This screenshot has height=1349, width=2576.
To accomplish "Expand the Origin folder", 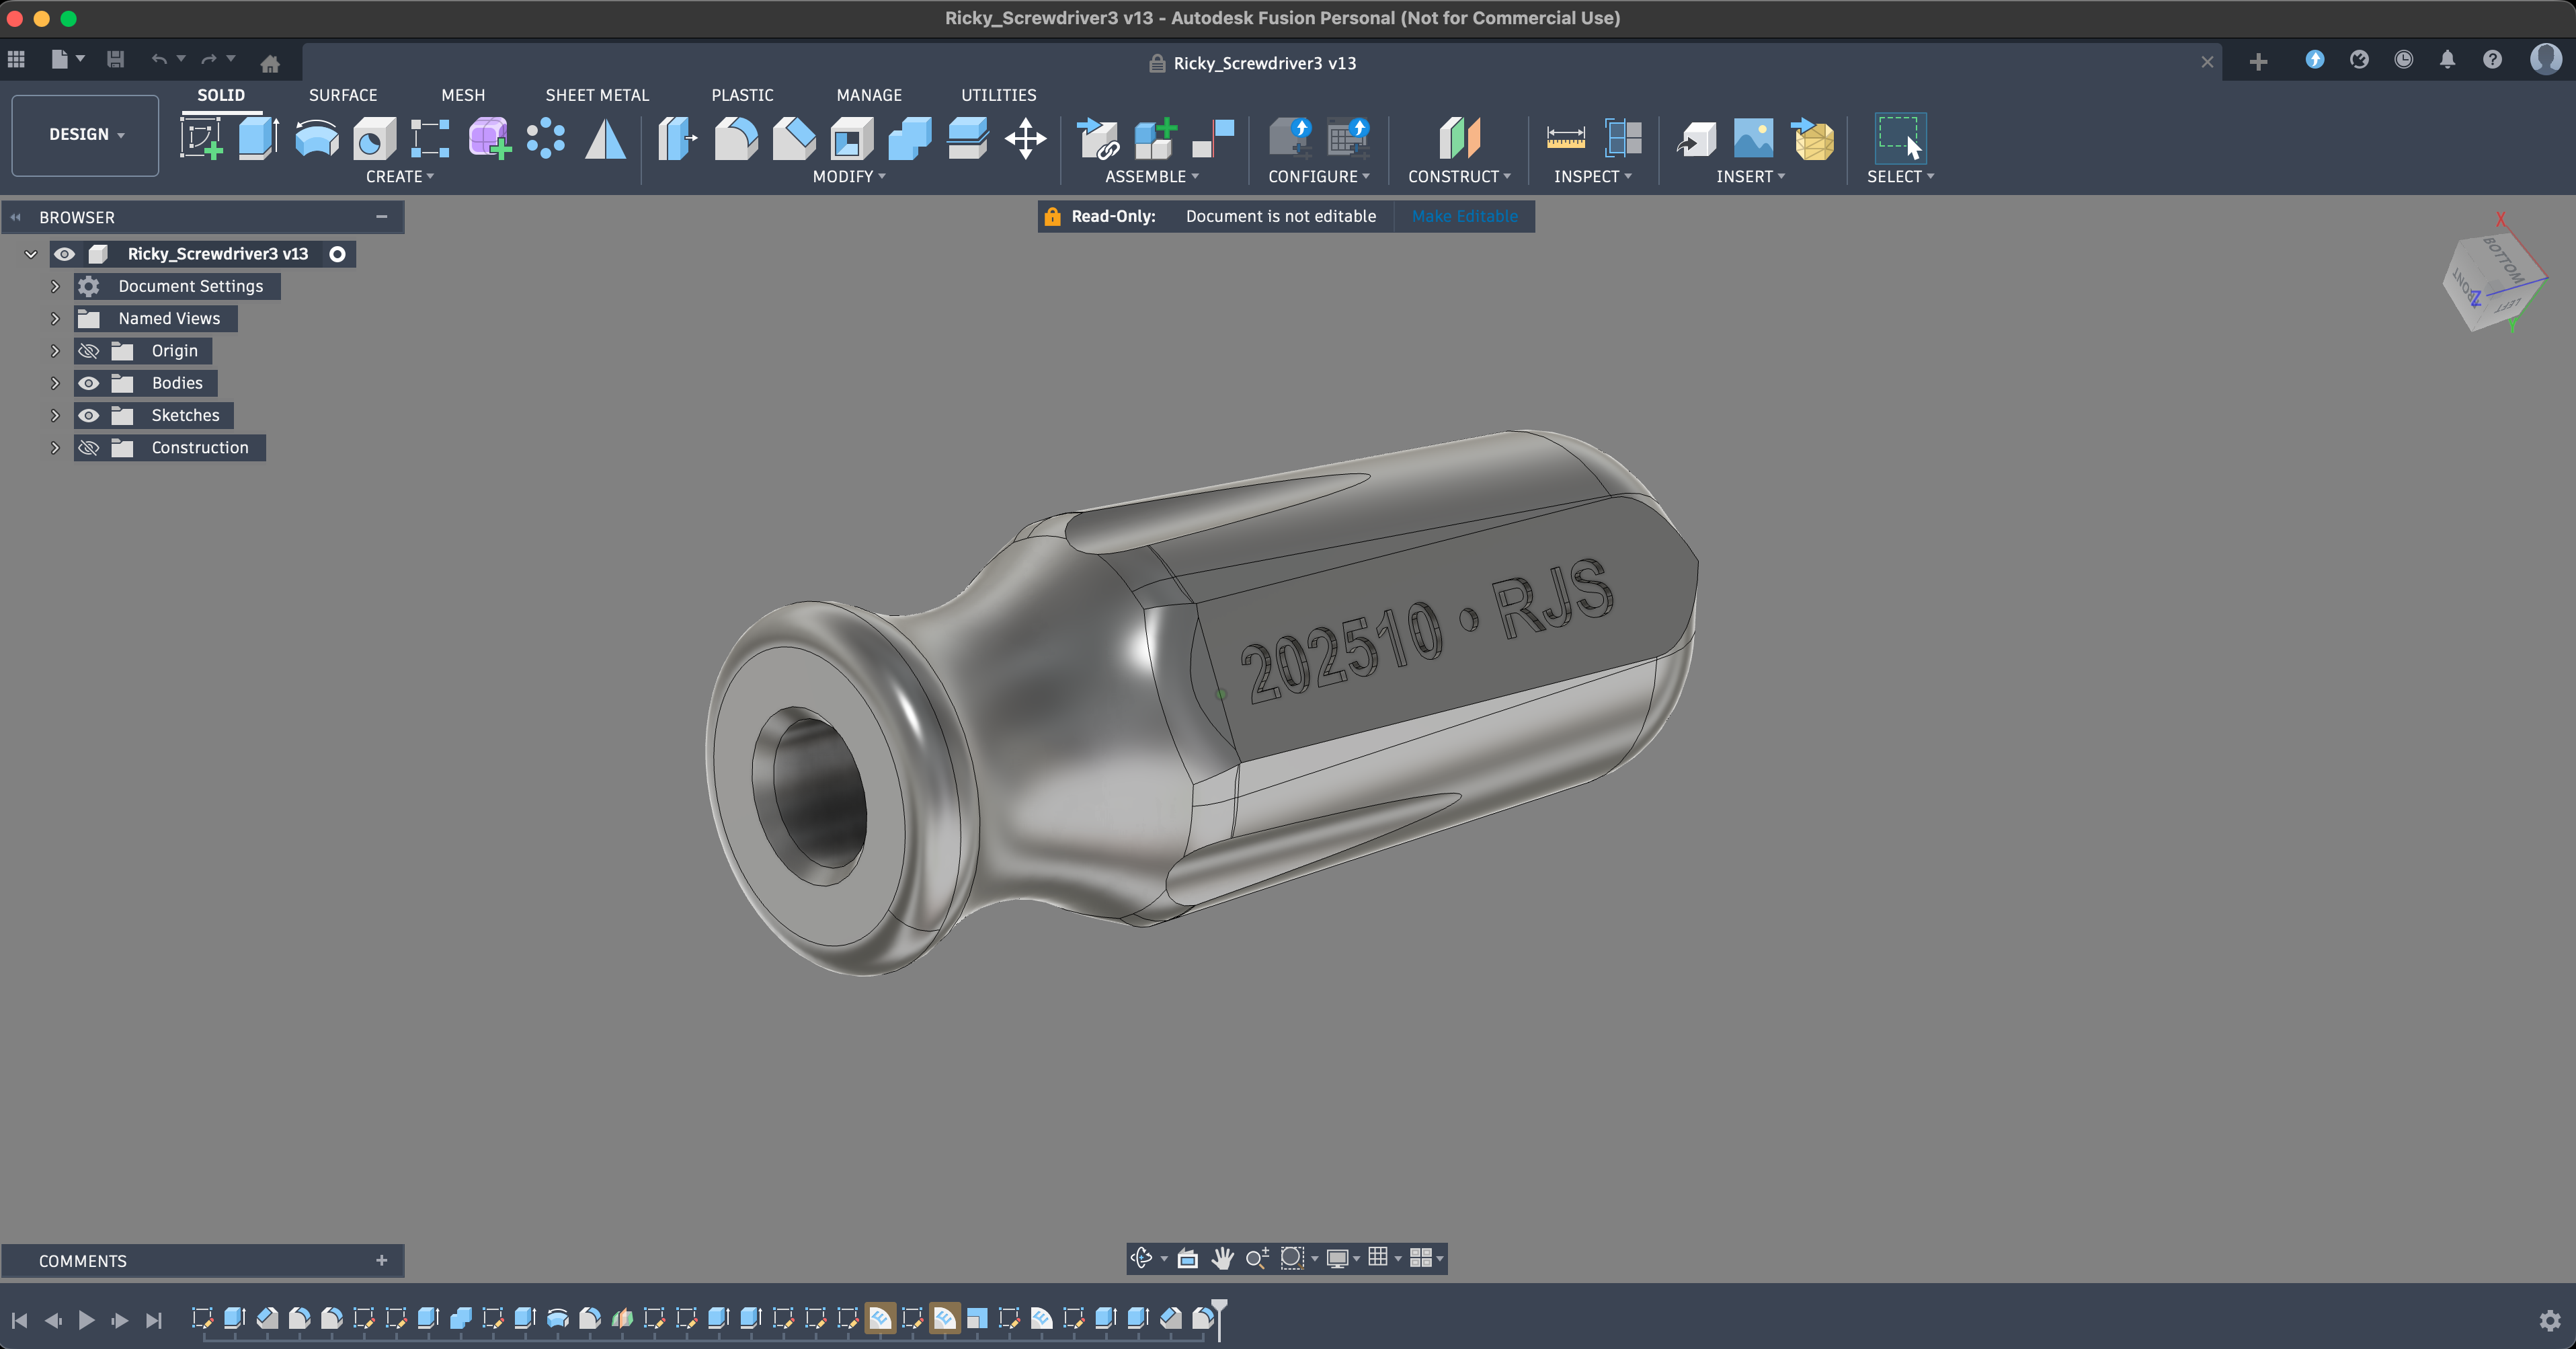I will [x=55, y=351].
